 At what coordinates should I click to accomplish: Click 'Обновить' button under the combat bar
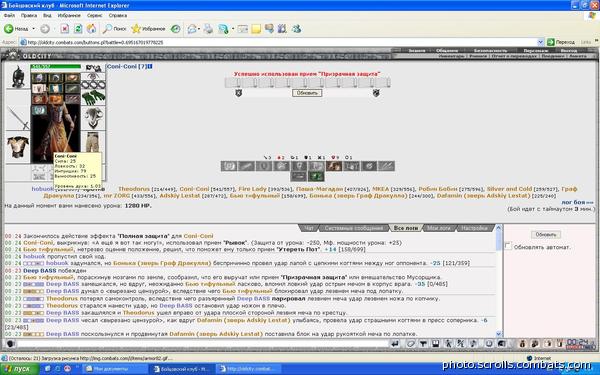pyautogui.click(x=307, y=93)
